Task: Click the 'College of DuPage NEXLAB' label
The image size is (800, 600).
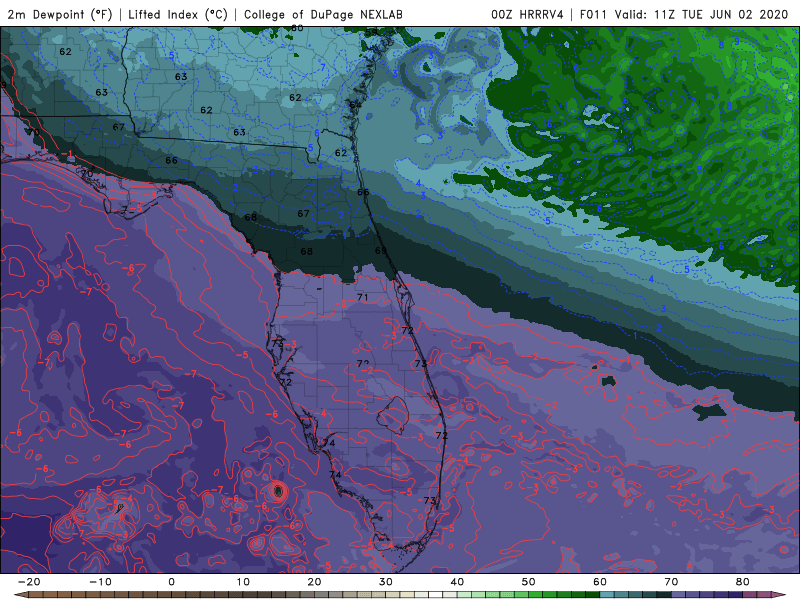Action: [323, 14]
